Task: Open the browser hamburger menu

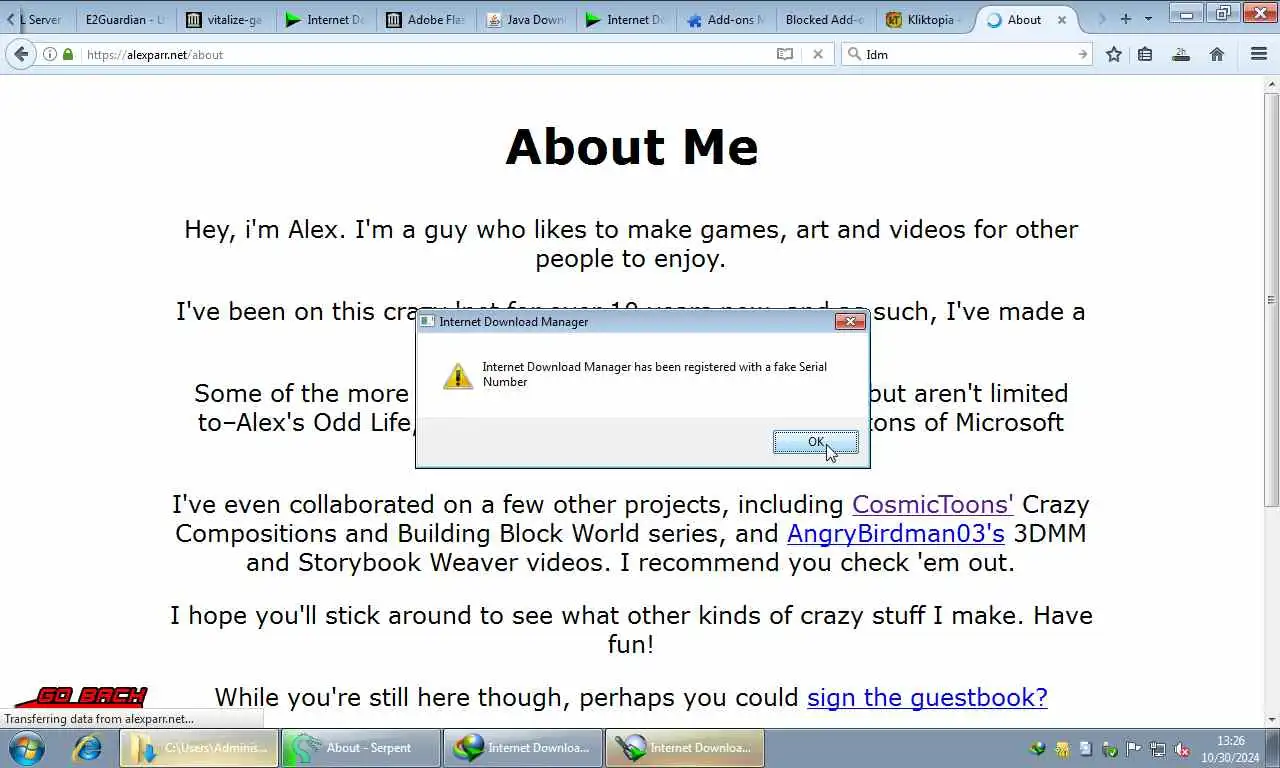Action: click(1259, 55)
